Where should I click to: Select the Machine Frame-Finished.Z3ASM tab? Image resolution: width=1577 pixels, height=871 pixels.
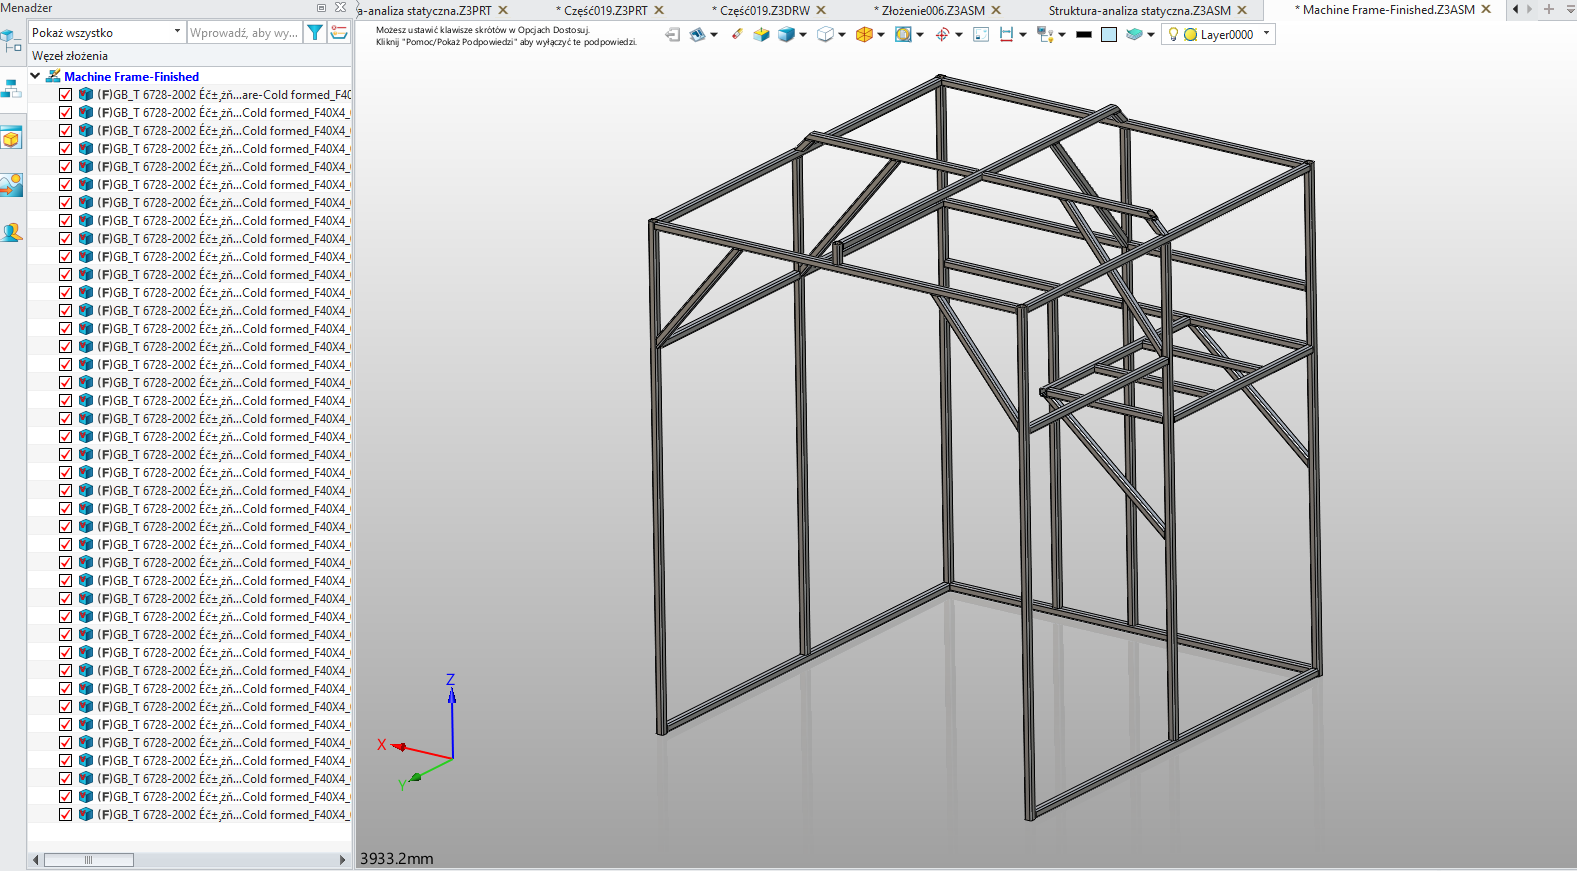pos(1385,10)
